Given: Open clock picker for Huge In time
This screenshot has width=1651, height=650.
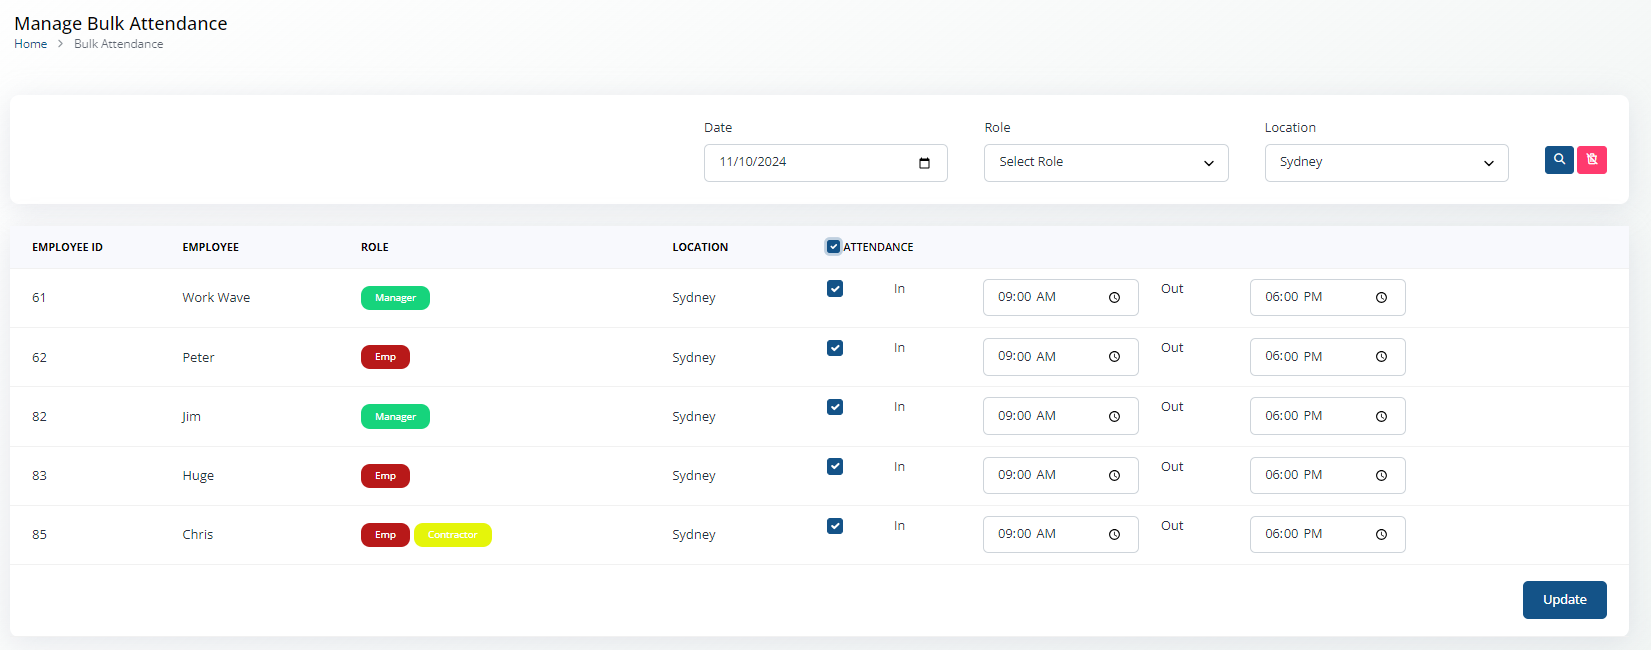Looking at the screenshot, I should click(1114, 476).
